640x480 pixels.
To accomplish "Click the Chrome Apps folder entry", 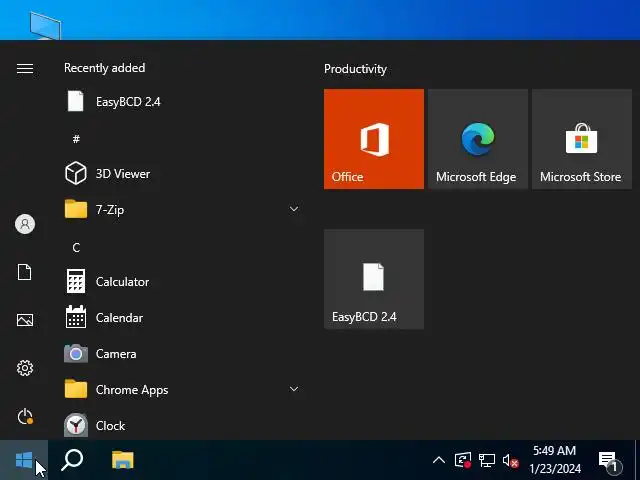I will tap(181, 389).
